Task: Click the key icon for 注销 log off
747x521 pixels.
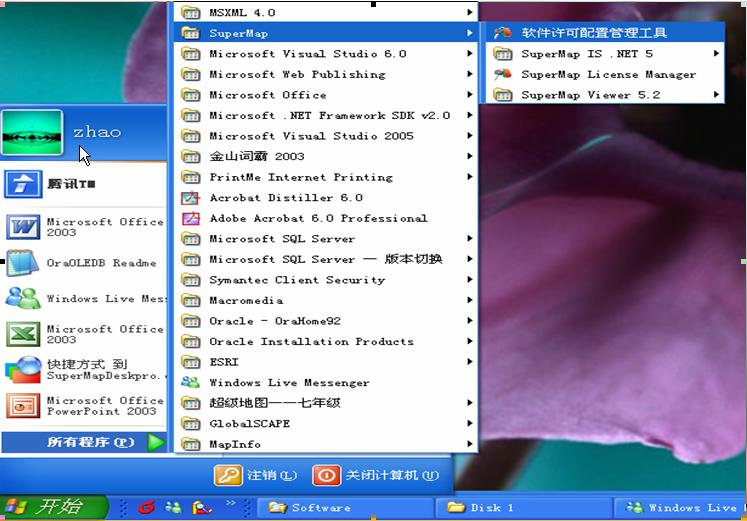Action: pos(228,475)
